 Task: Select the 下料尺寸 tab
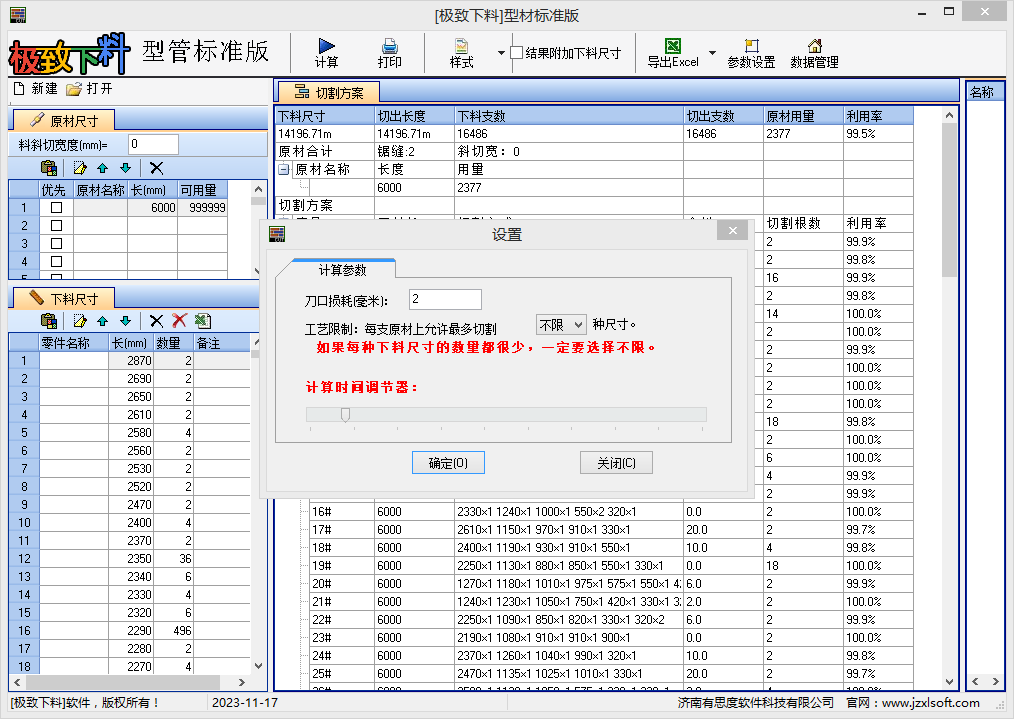pyautogui.click(x=64, y=299)
